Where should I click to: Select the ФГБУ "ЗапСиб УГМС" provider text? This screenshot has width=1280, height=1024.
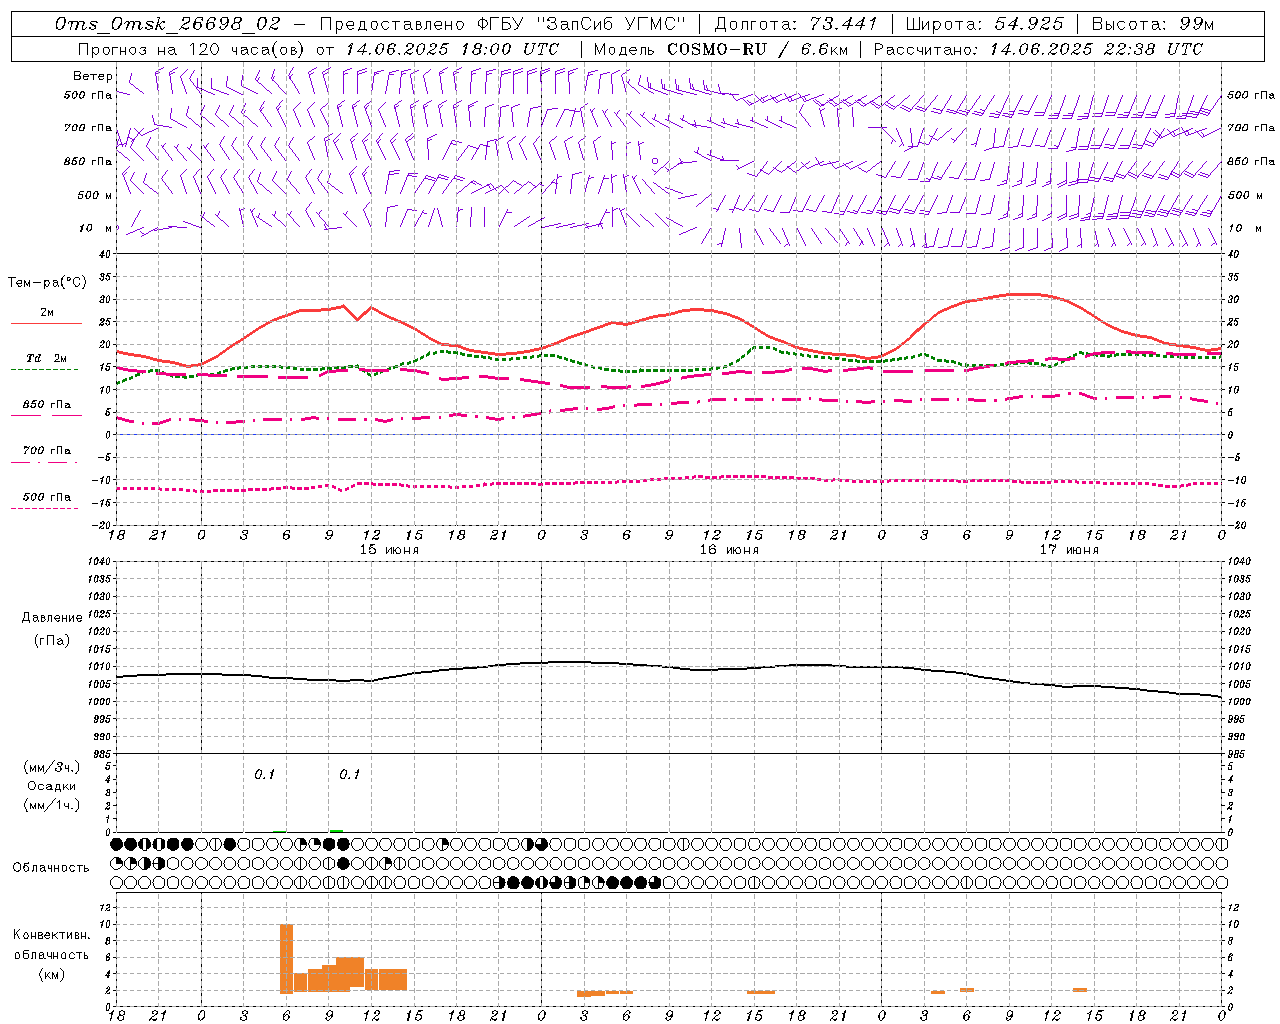coord(580,23)
